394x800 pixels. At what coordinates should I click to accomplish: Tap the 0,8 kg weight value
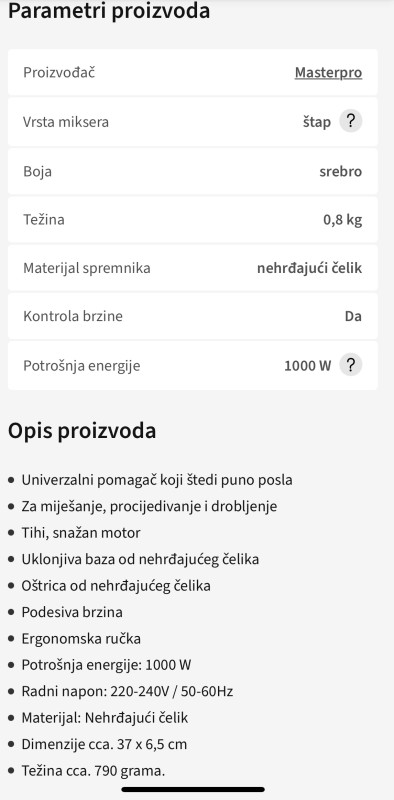[342, 219]
